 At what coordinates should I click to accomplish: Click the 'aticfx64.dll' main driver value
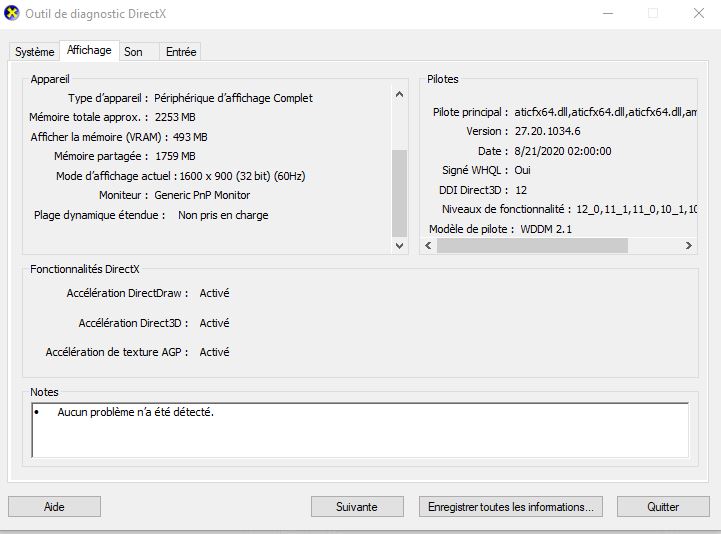coord(605,112)
